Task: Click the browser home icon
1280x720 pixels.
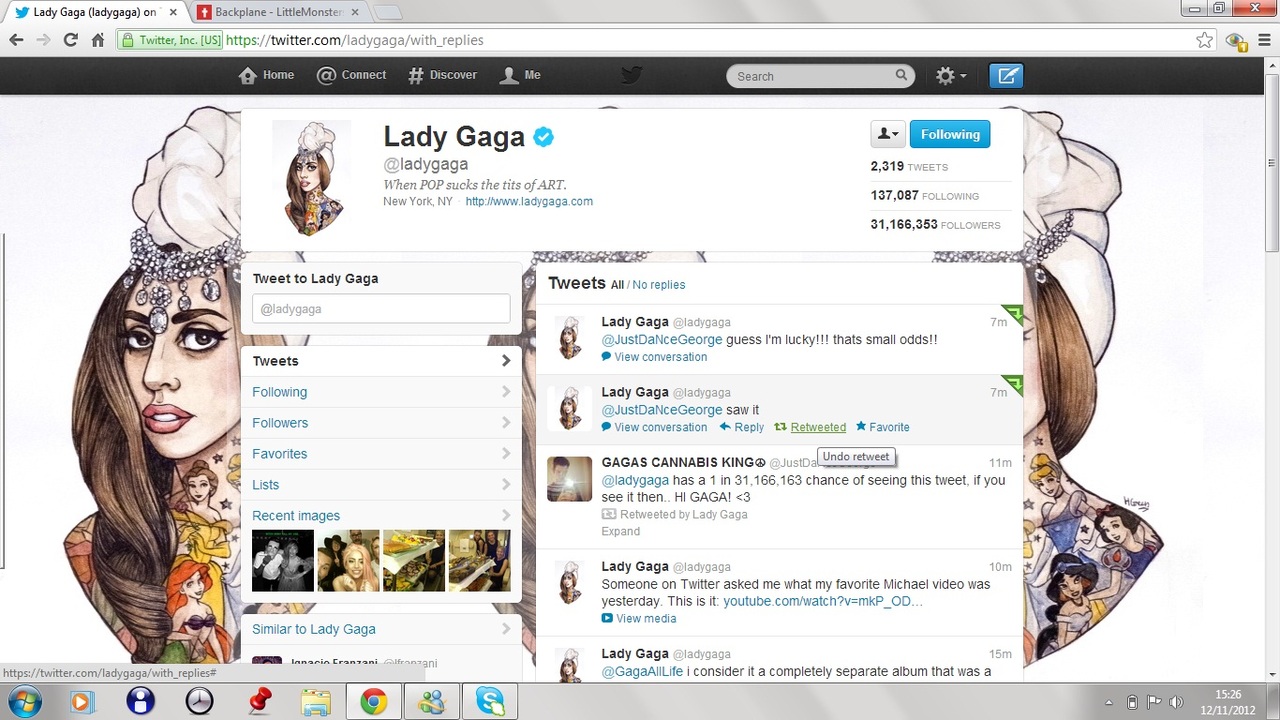Action: pyautogui.click(x=97, y=40)
